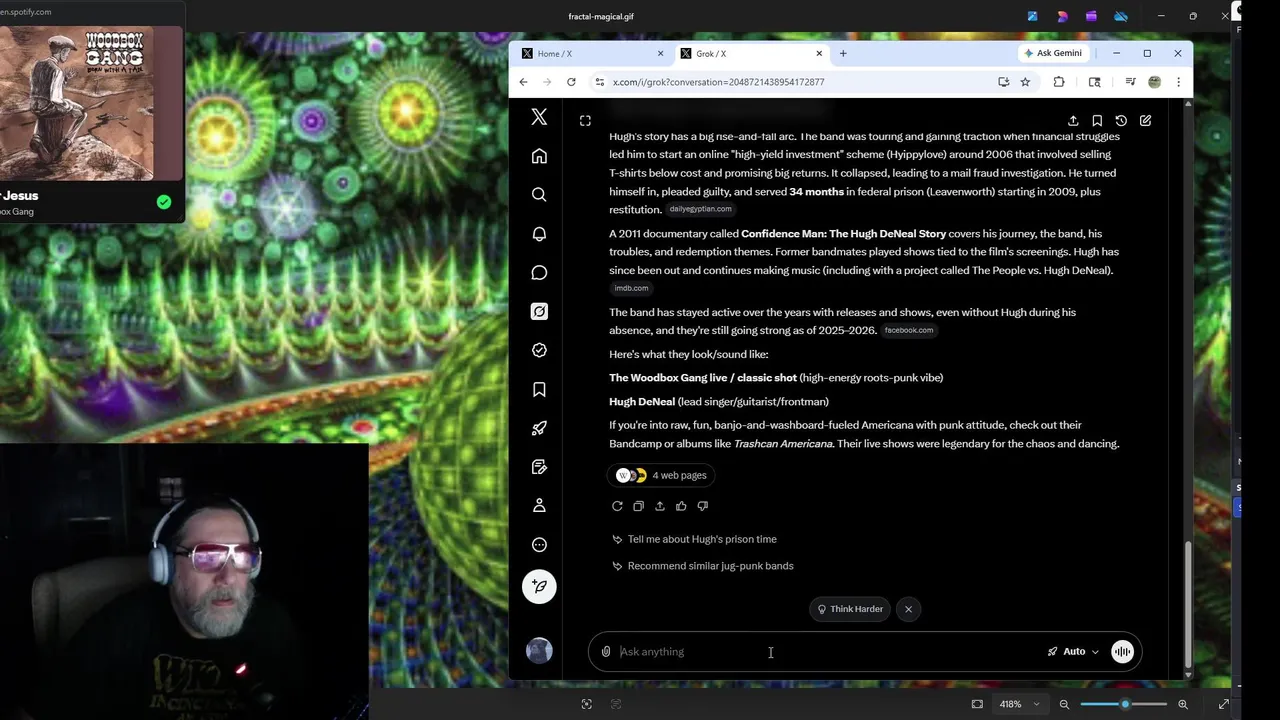The height and width of the screenshot is (720, 1280).
Task: Close the Home / X tab
Action: point(660,53)
